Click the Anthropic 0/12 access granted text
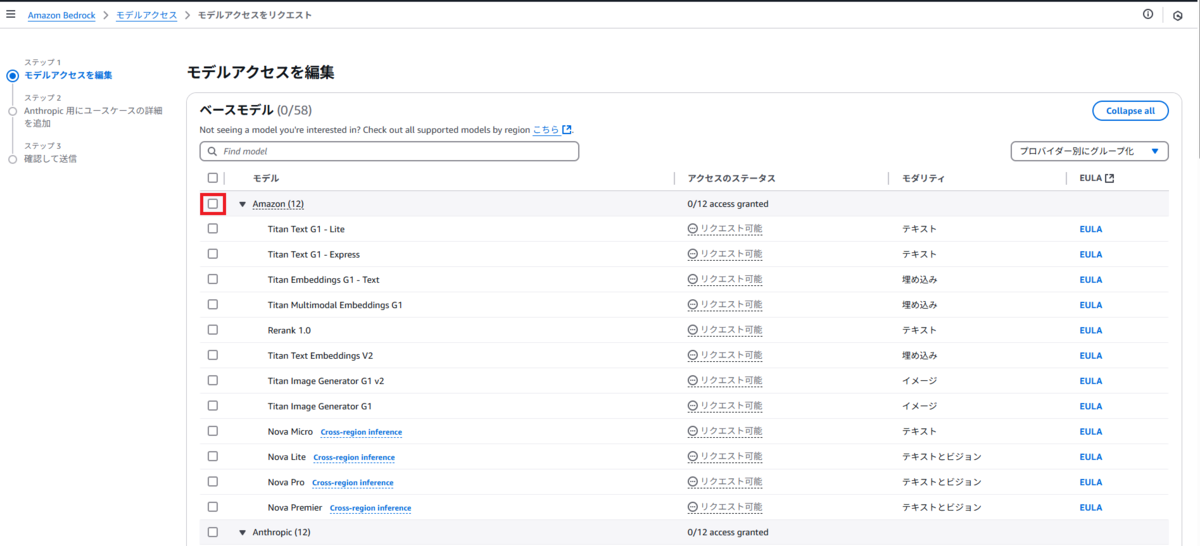The height and width of the screenshot is (546, 1200). [x=727, y=532]
